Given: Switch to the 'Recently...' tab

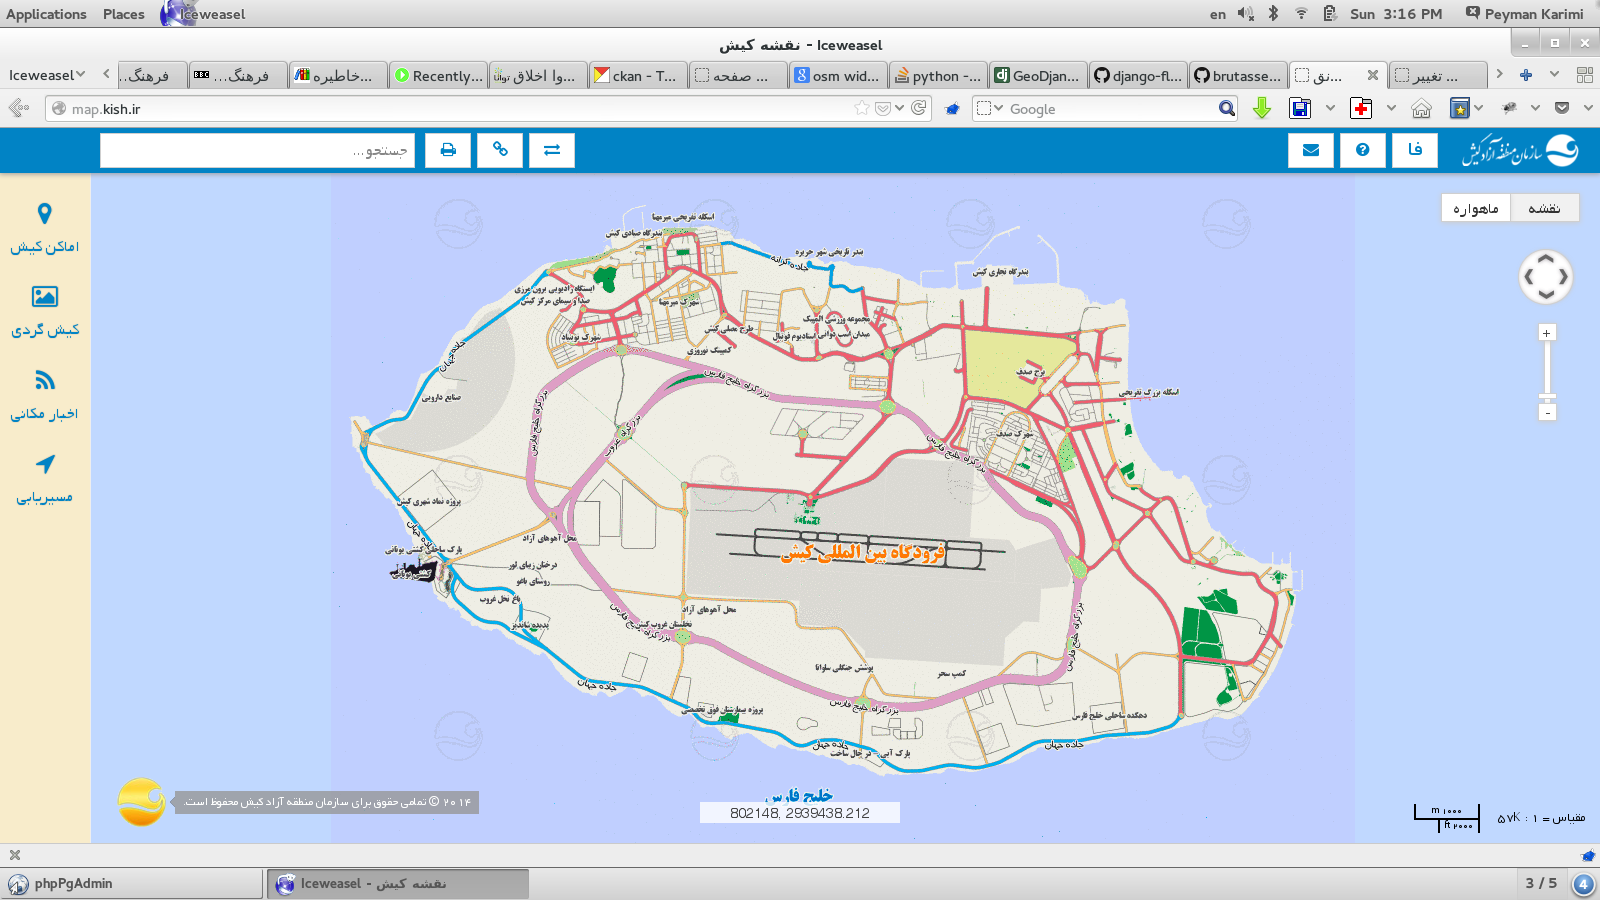Looking at the screenshot, I should 438,75.
